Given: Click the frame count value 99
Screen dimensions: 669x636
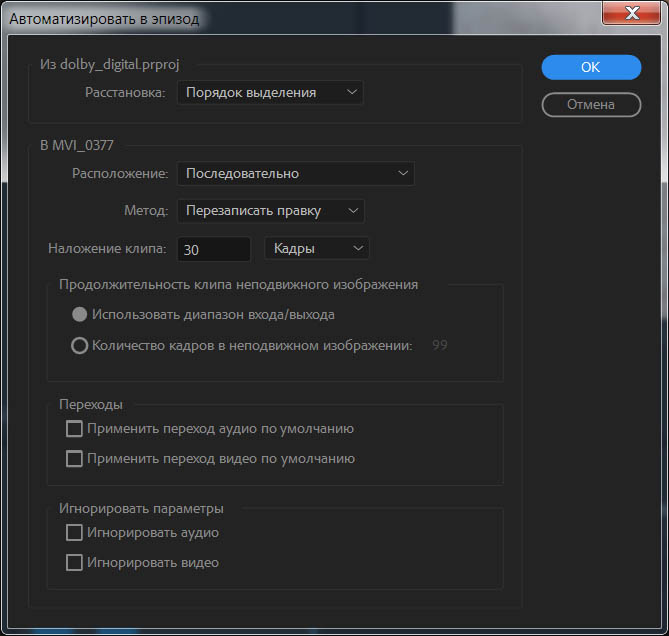Looking at the screenshot, I should (440, 345).
